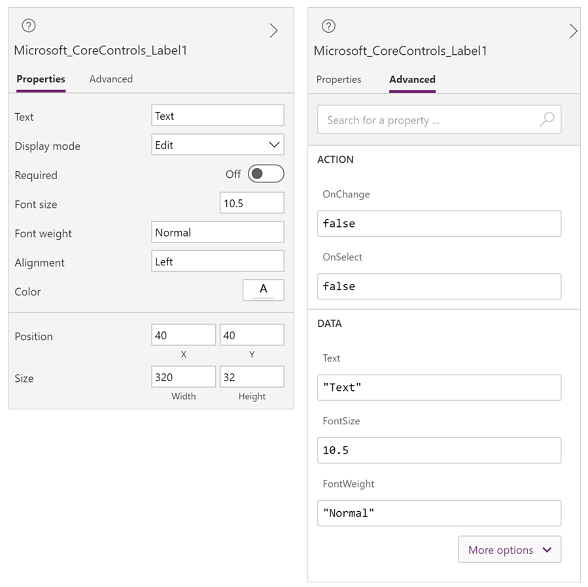Open the Color picker swatch
This screenshot has width=588, height=587.
pyautogui.click(x=263, y=290)
